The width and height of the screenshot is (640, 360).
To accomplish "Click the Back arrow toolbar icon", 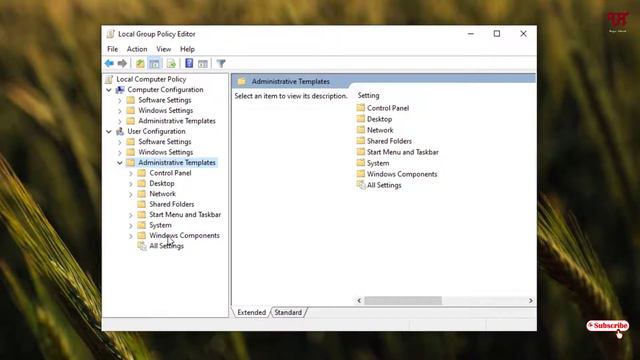I will (x=109, y=63).
